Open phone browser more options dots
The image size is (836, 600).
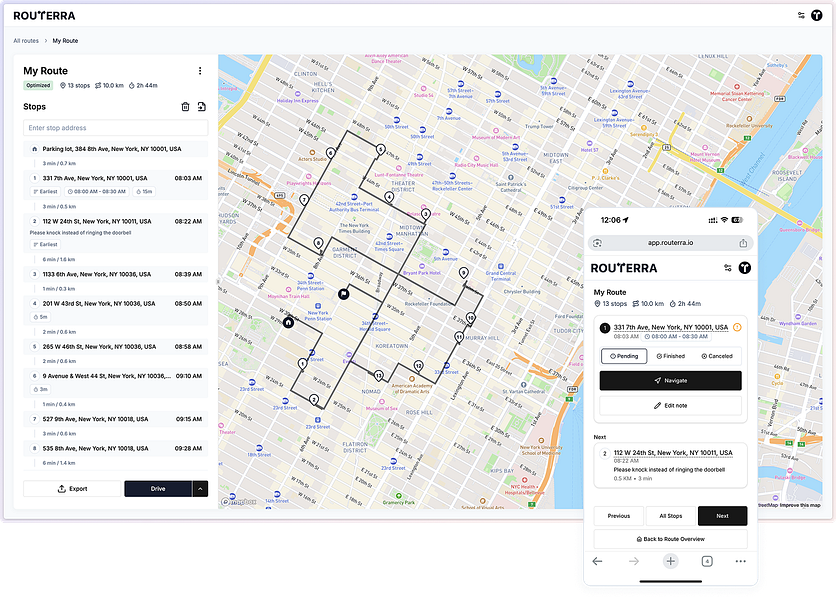click(x=741, y=561)
